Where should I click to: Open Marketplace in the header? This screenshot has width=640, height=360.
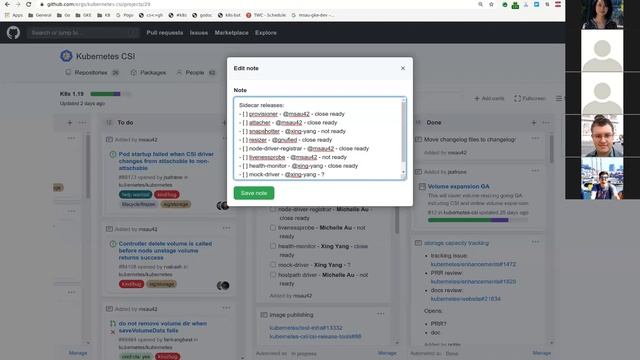point(231,33)
